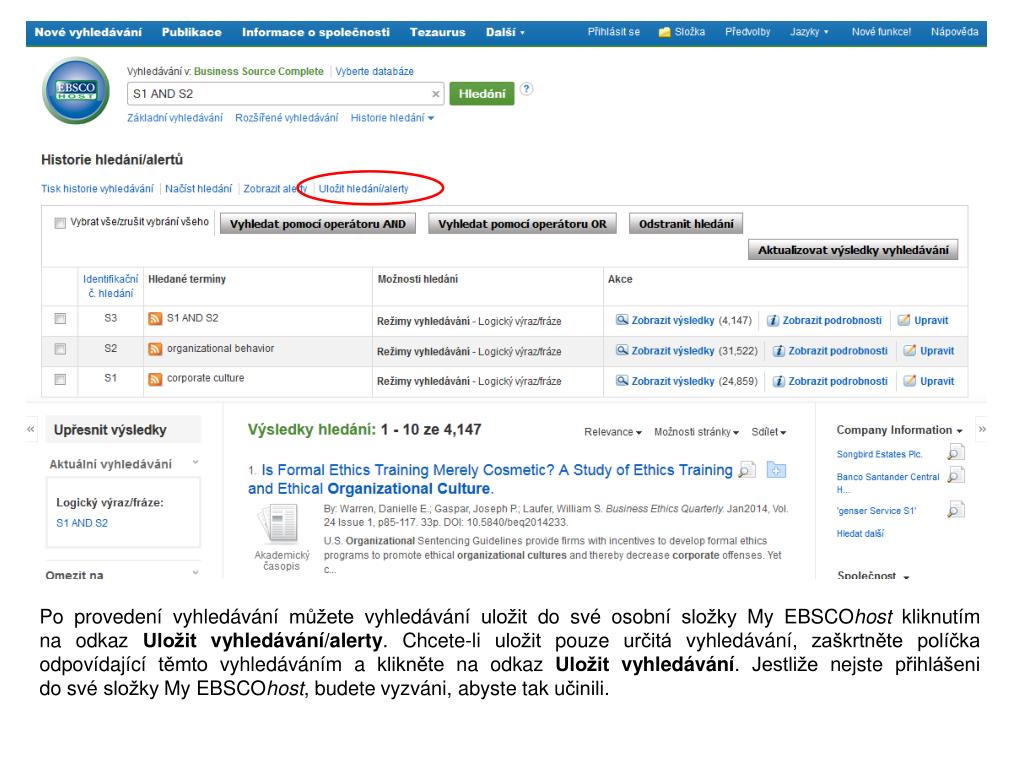The height and width of the screenshot is (768, 1024).
Task: Click details info icon in S2 row
Action: pyautogui.click(x=778, y=351)
